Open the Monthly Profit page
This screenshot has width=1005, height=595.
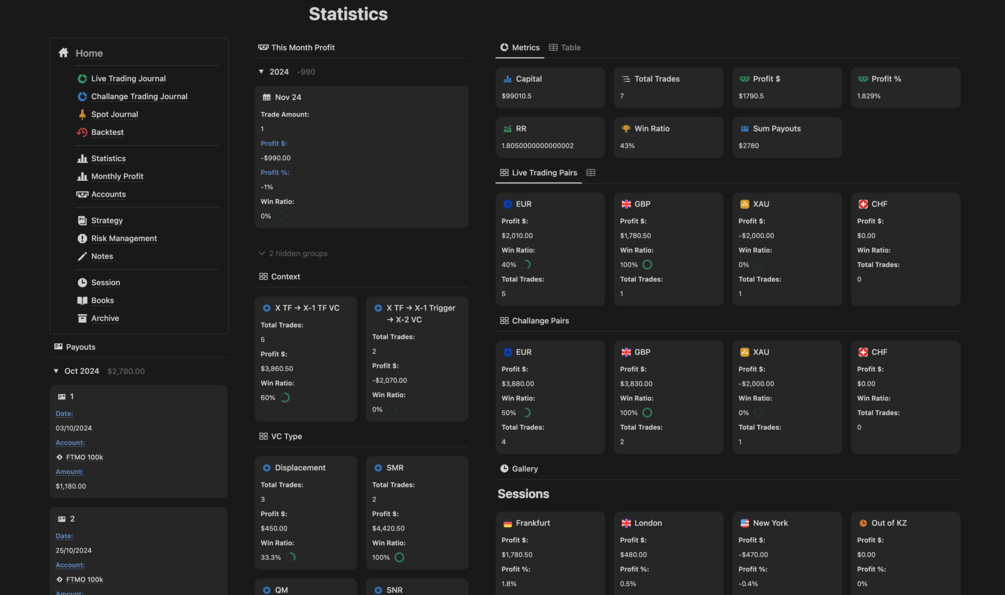tap(117, 176)
